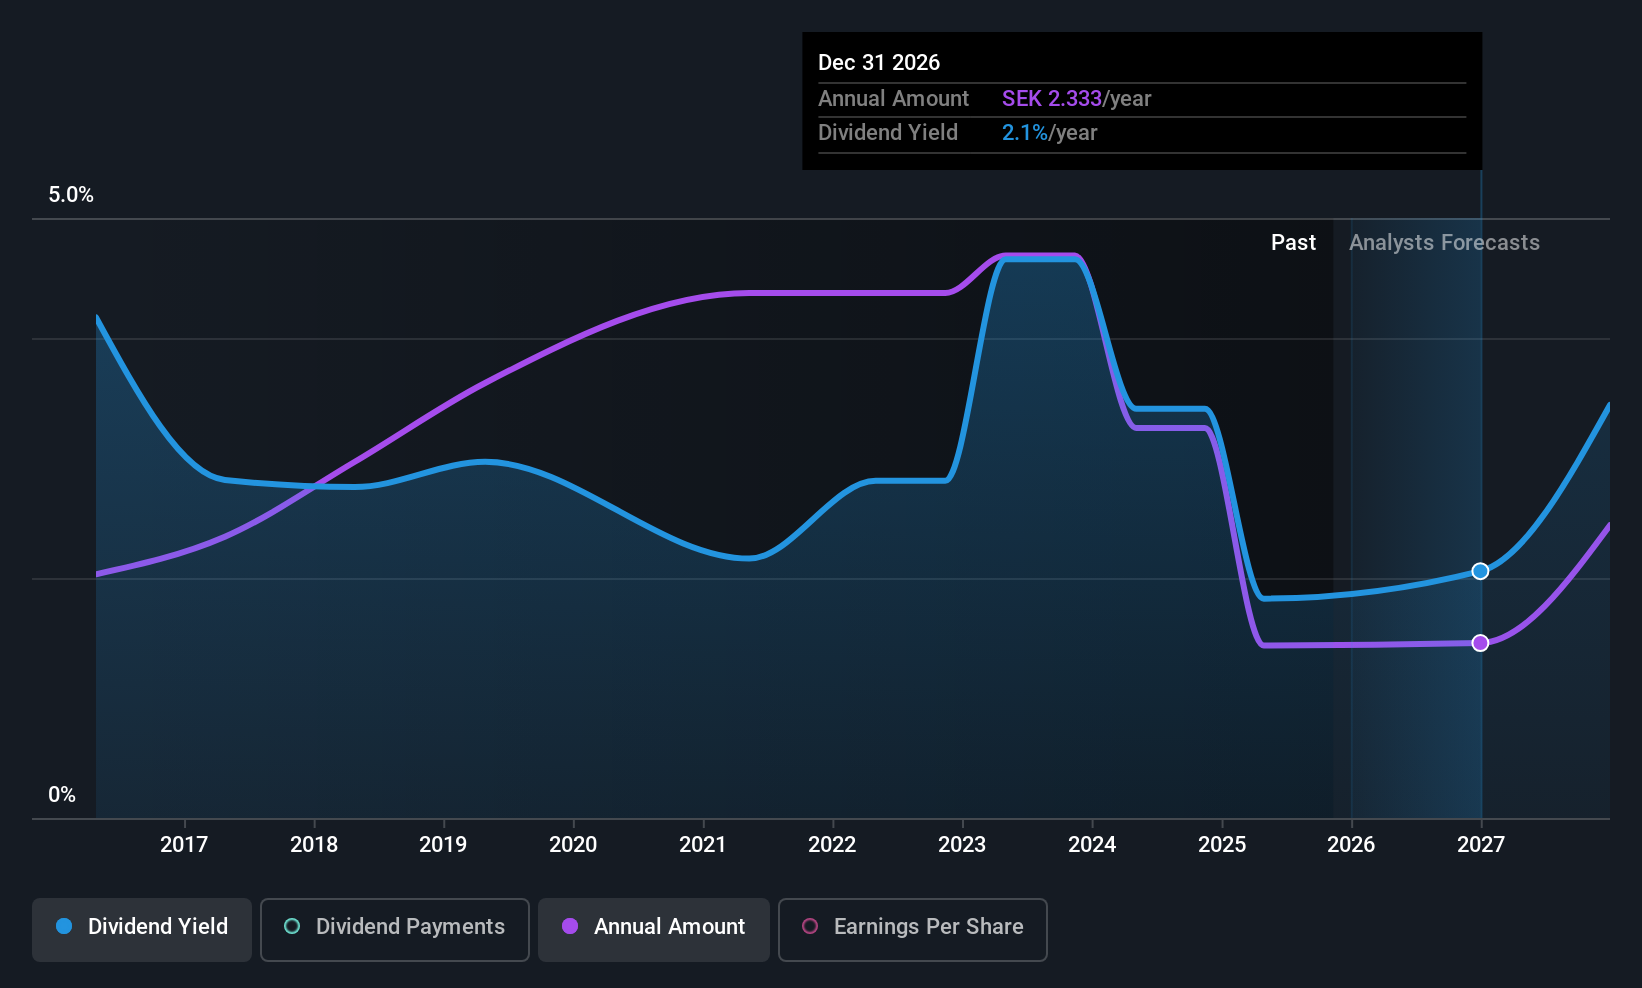1642x988 pixels.
Task: Enable the Dividend Payments series
Action: (x=394, y=928)
